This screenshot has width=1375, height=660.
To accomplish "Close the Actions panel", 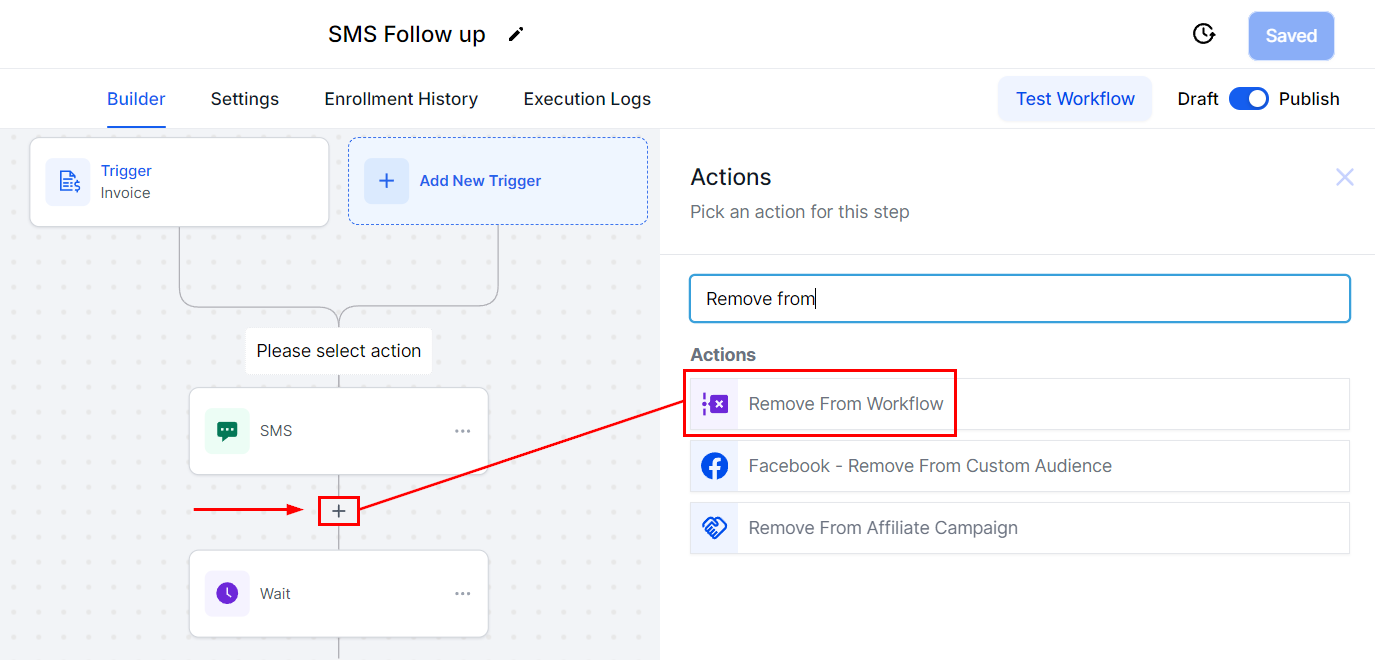I will click(x=1345, y=177).
